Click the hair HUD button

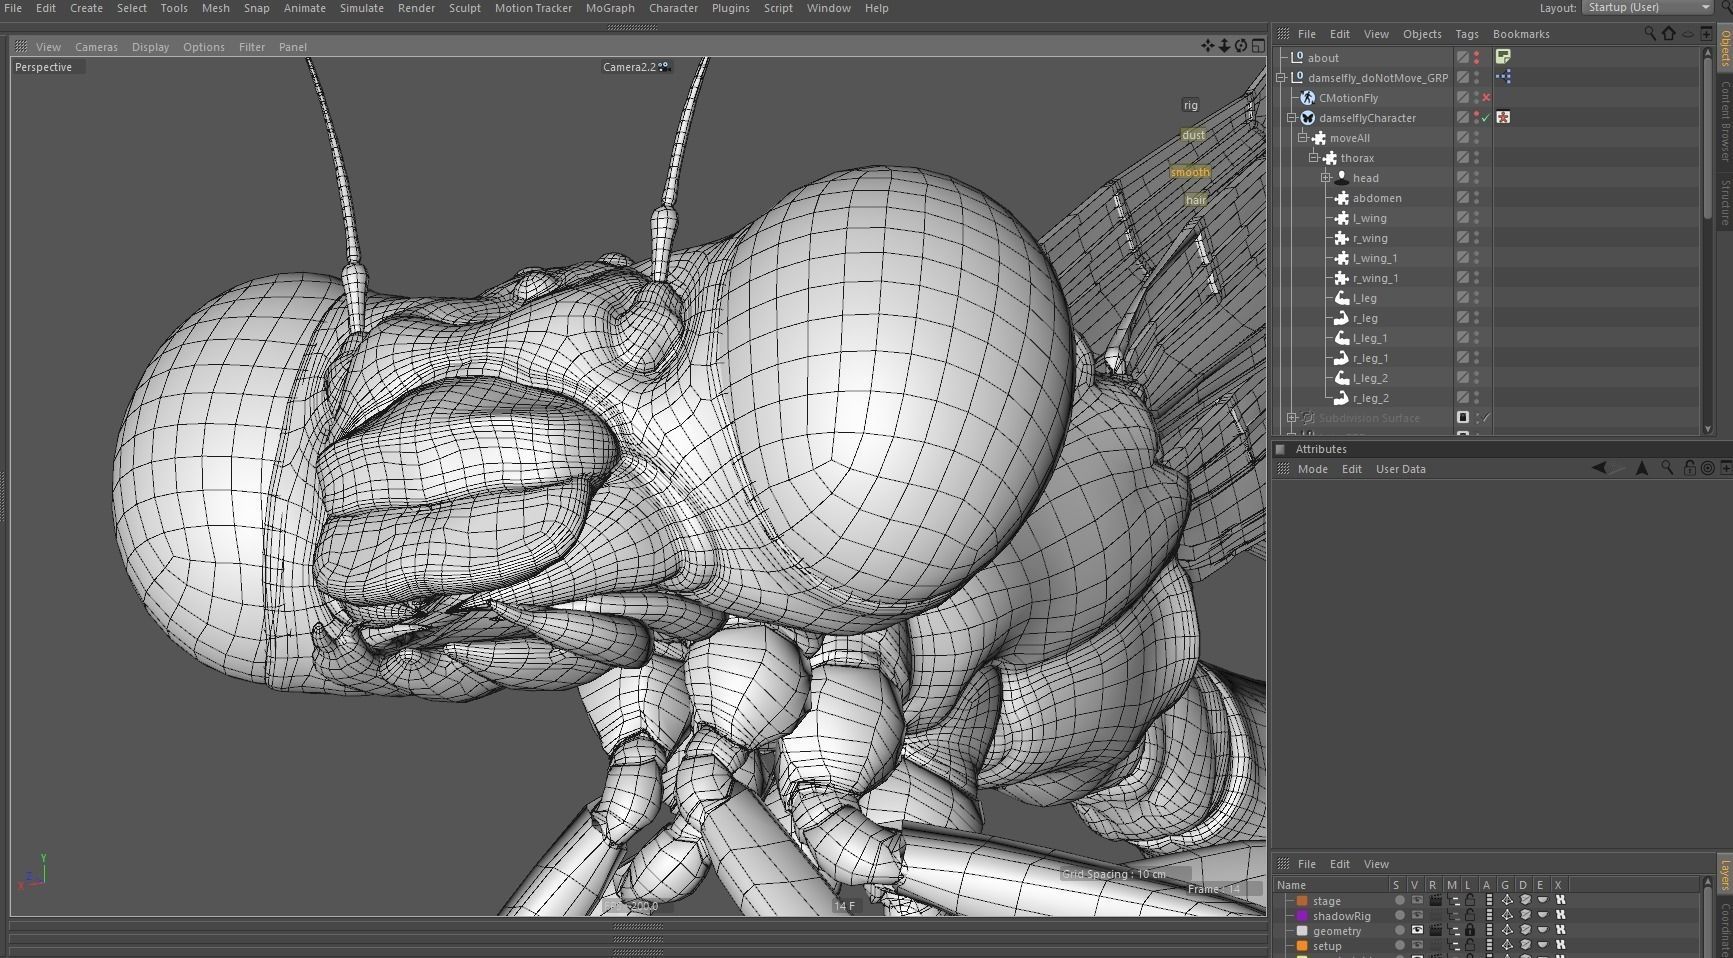1196,200
